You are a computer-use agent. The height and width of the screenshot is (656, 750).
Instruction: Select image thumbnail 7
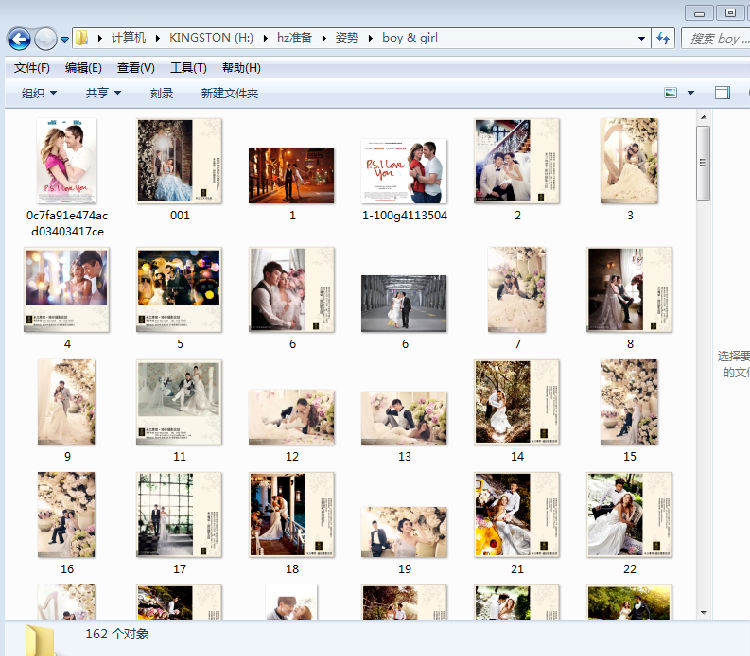[517, 290]
